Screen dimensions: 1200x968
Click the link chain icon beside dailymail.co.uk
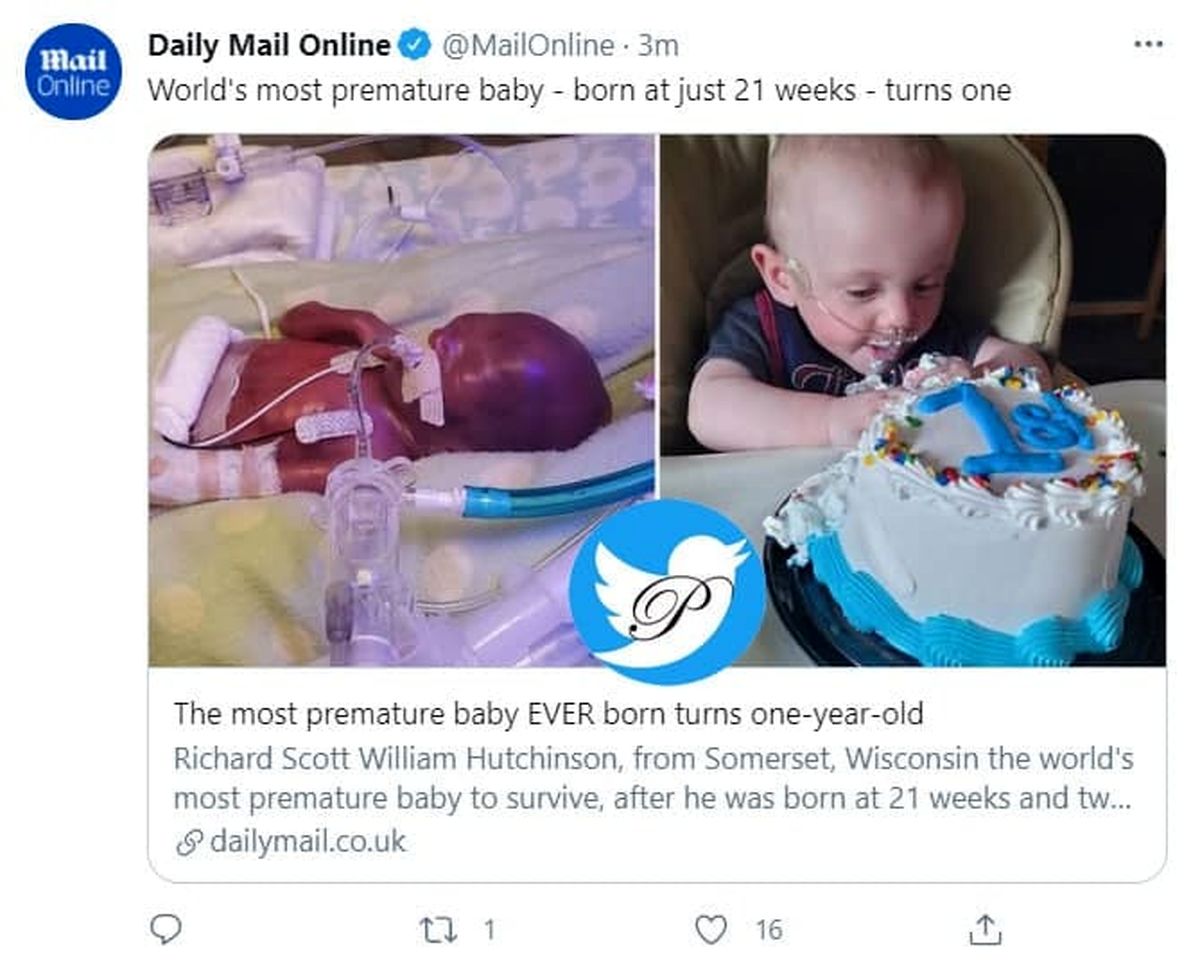[x=188, y=842]
